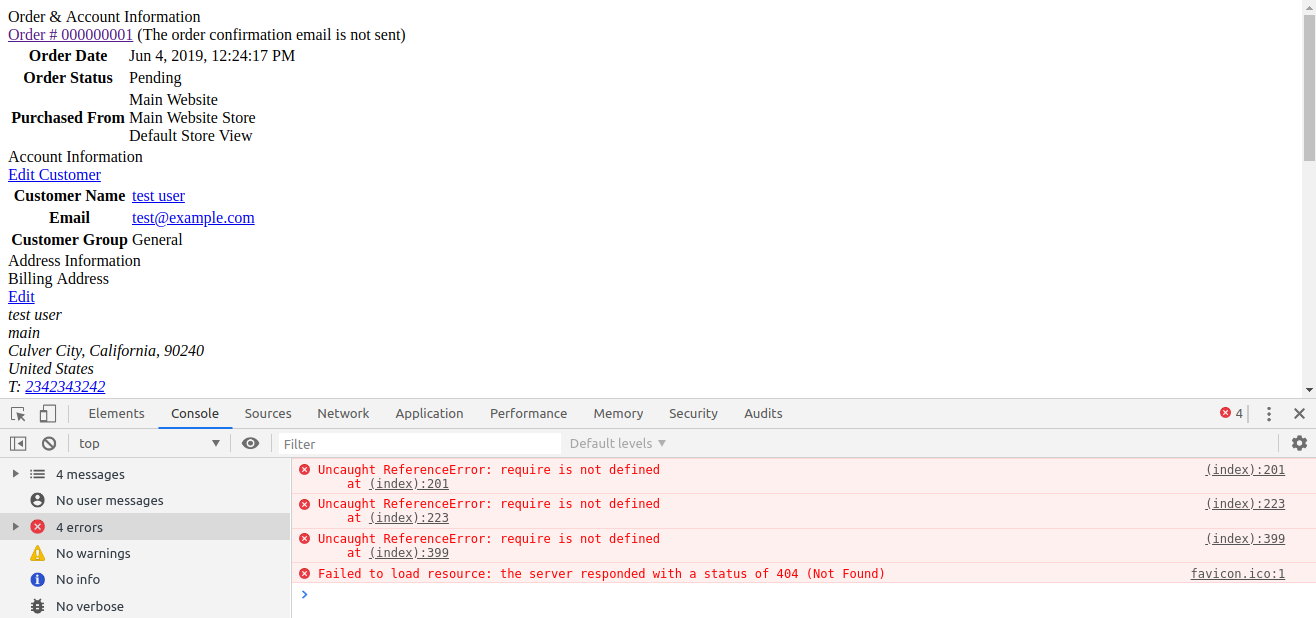Clear the console with the ban icon
The height and width of the screenshot is (618, 1316).
tap(49, 444)
